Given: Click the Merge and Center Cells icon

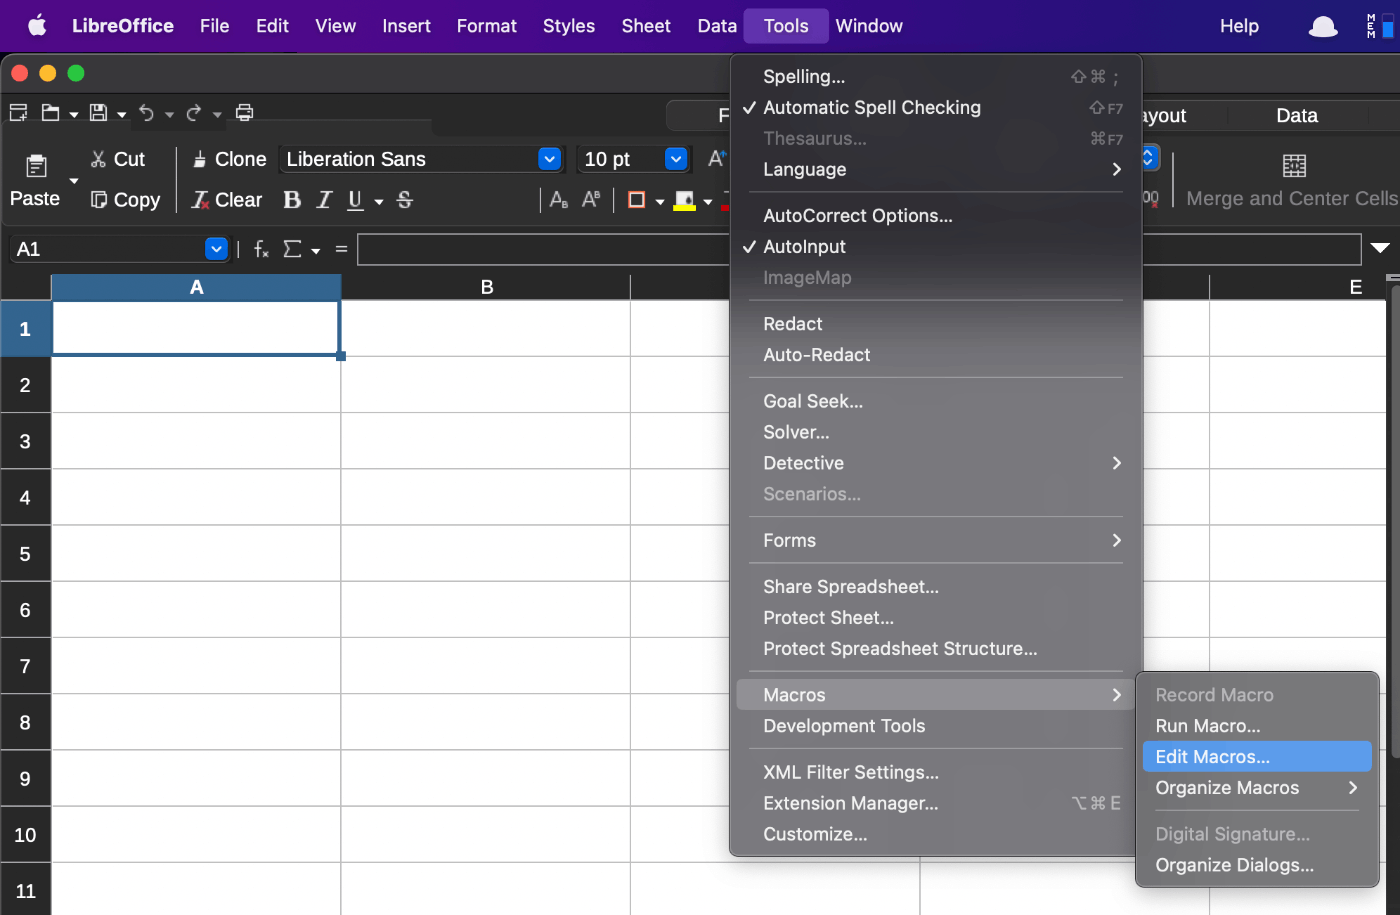Looking at the screenshot, I should pyautogui.click(x=1294, y=166).
